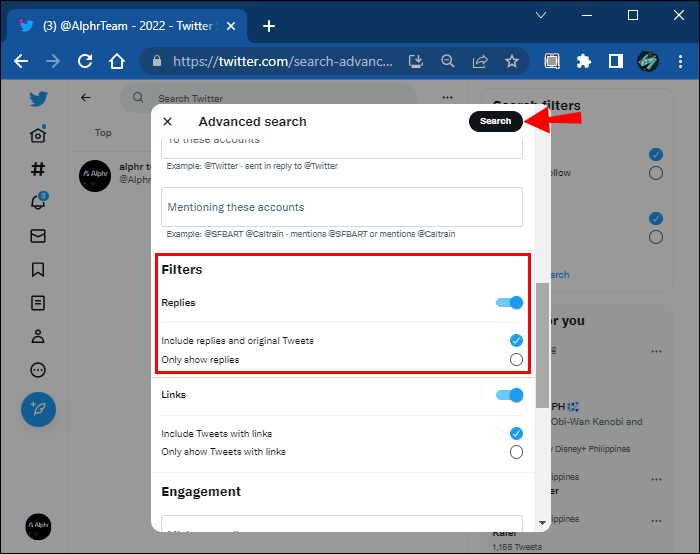This screenshot has width=700, height=554.
Task: Select Include Tweets with links
Action: (x=516, y=433)
